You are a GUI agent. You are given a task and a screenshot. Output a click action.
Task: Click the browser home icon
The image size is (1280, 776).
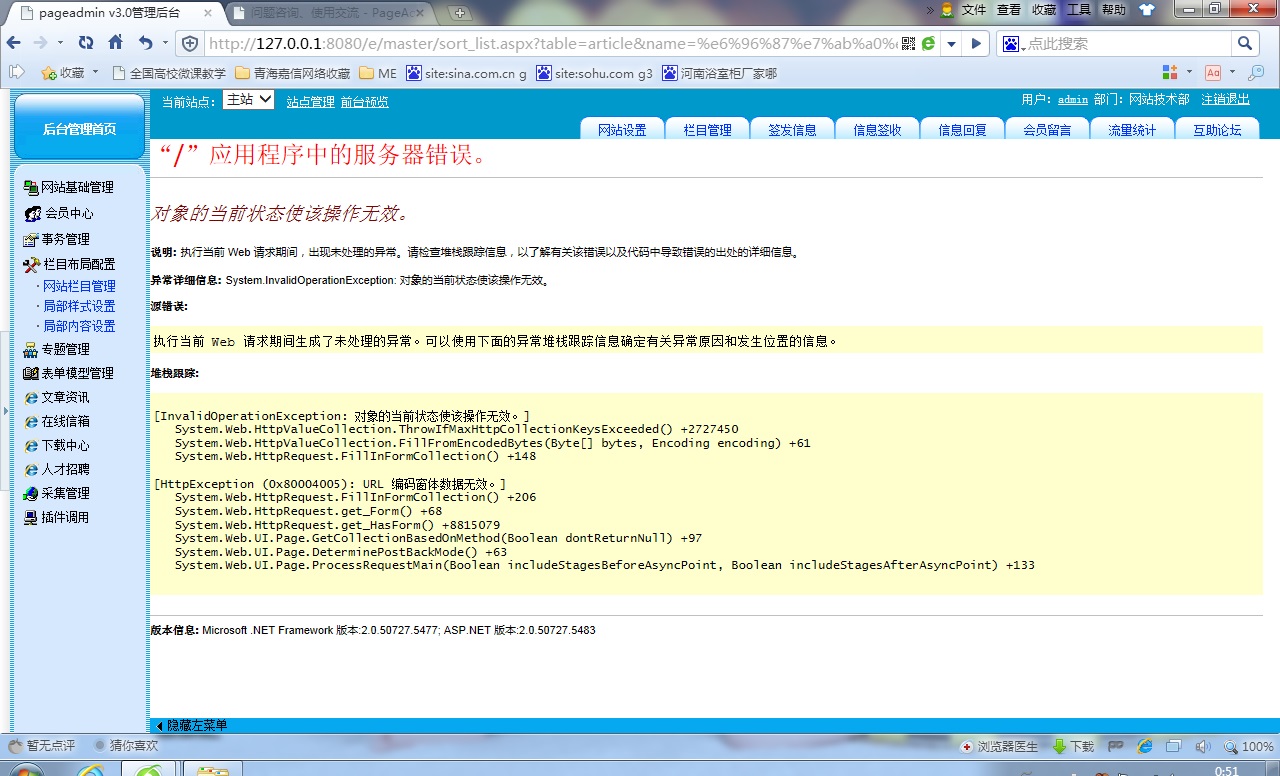[115, 43]
